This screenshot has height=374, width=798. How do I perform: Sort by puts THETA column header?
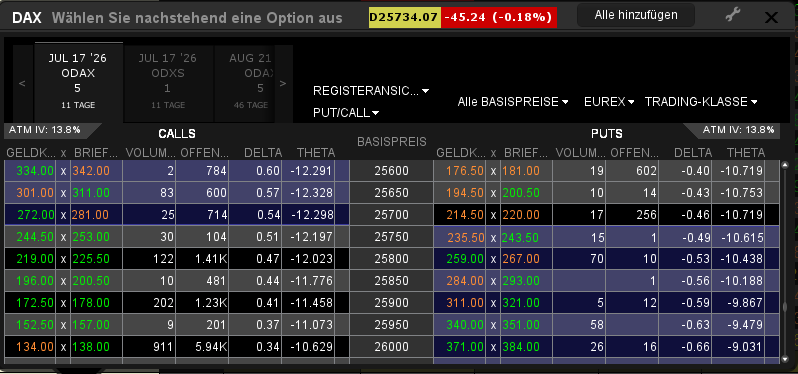(746, 153)
